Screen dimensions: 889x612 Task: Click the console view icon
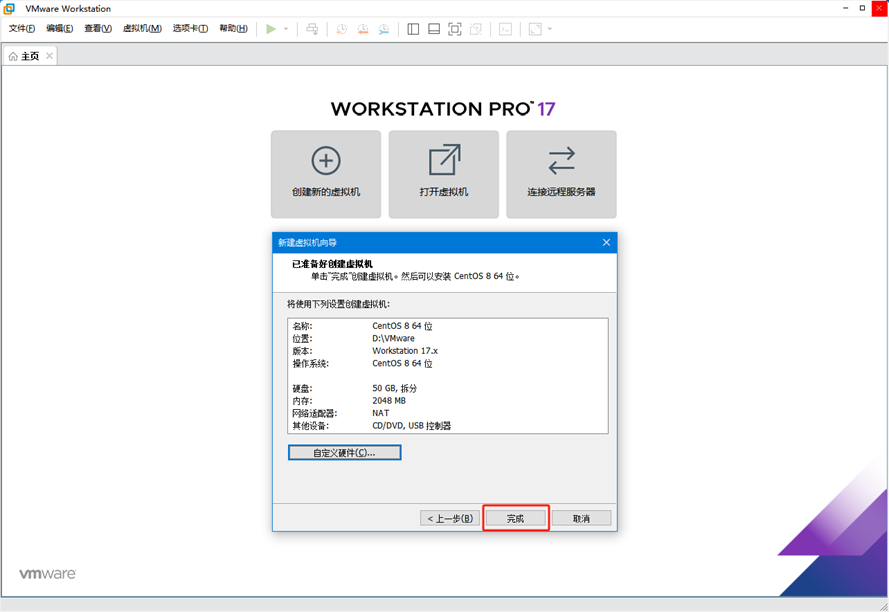(x=505, y=29)
